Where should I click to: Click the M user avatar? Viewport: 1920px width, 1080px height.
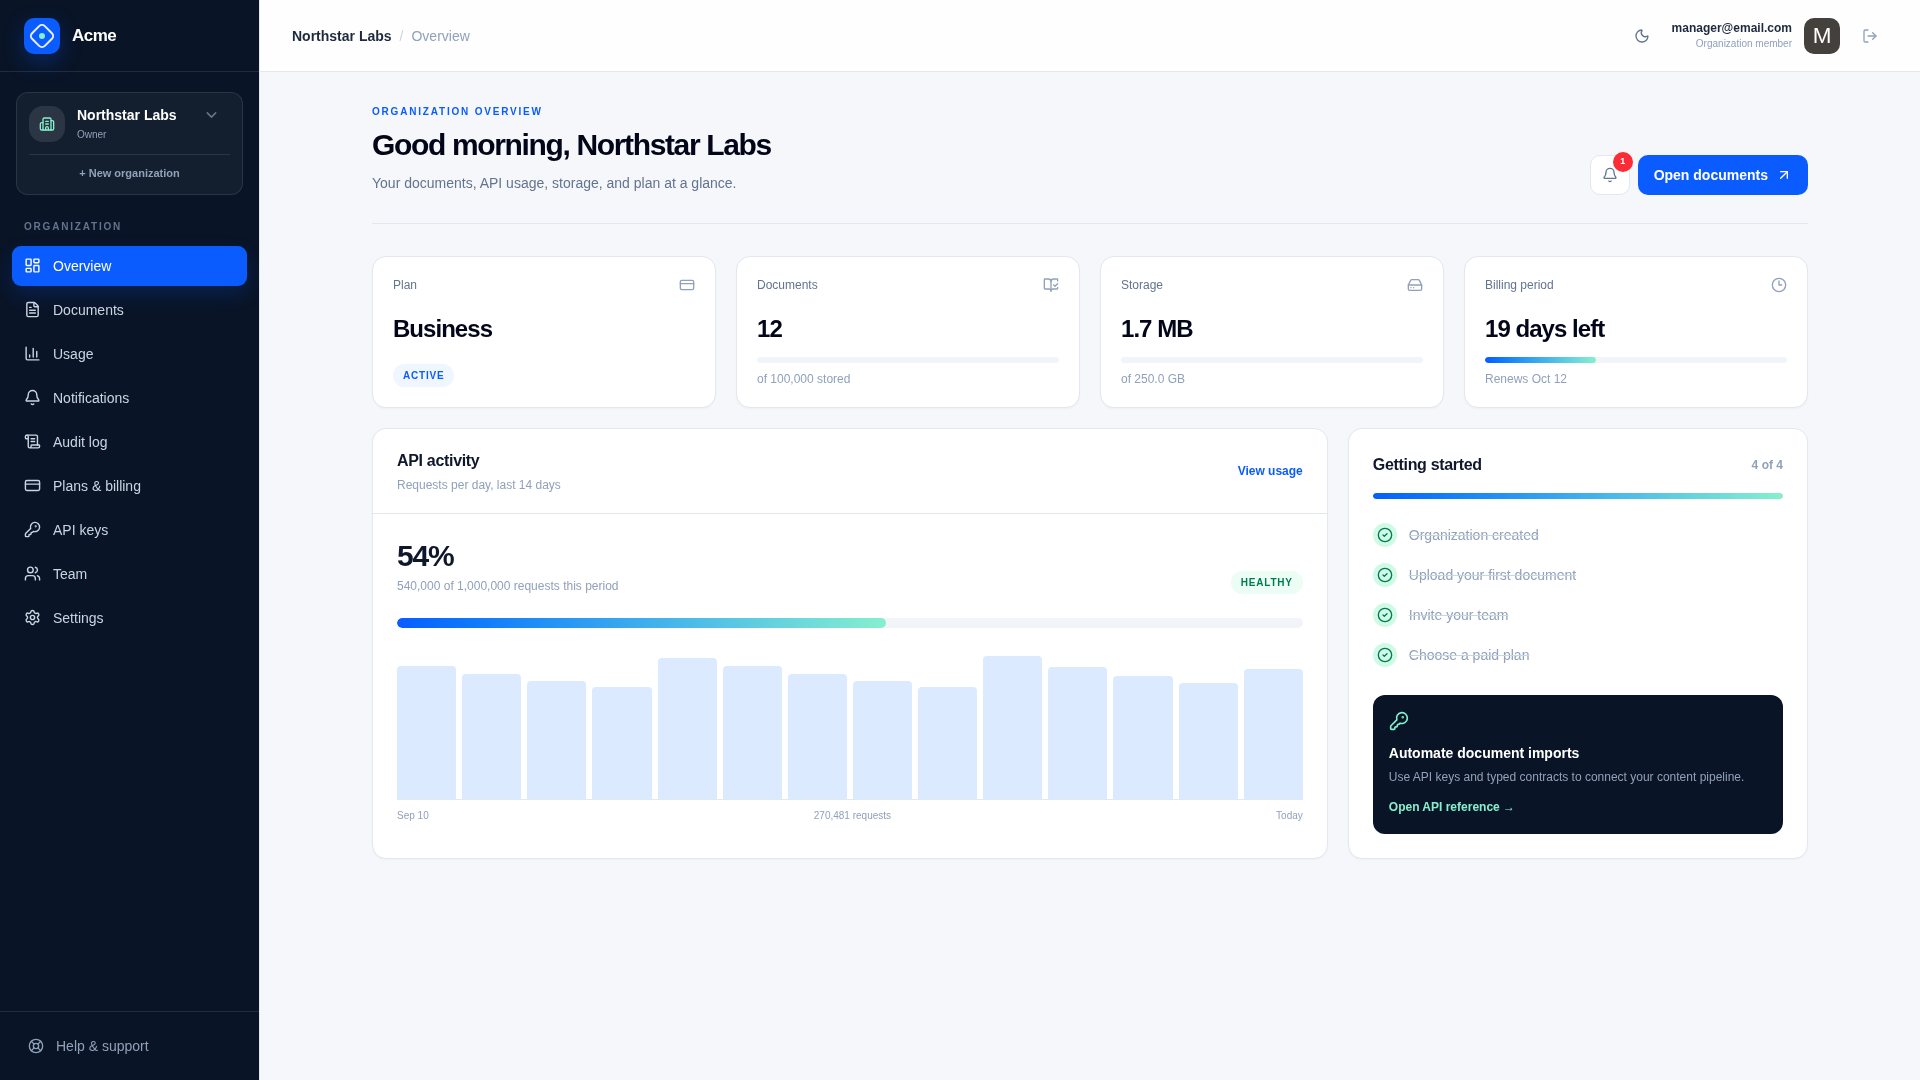pyautogui.click(x=1822, y=36)
